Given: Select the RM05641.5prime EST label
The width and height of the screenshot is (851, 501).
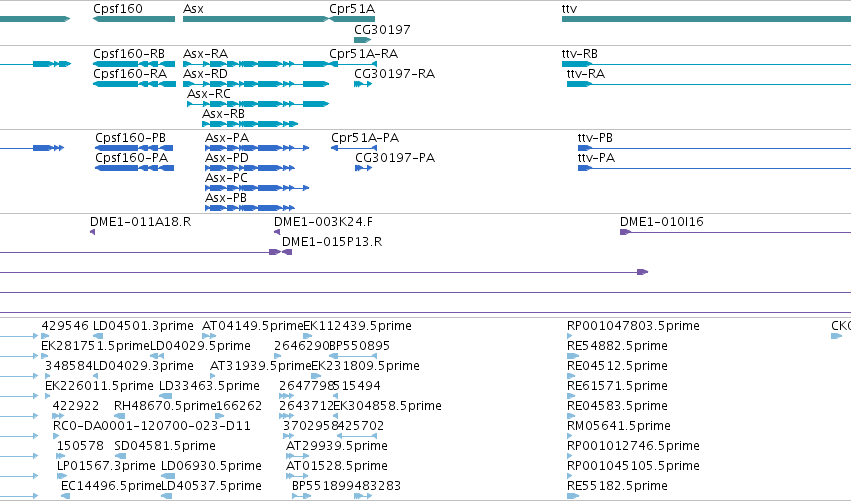Looking at the screenshot, I should pyautogui.click(x=619, y=426).
